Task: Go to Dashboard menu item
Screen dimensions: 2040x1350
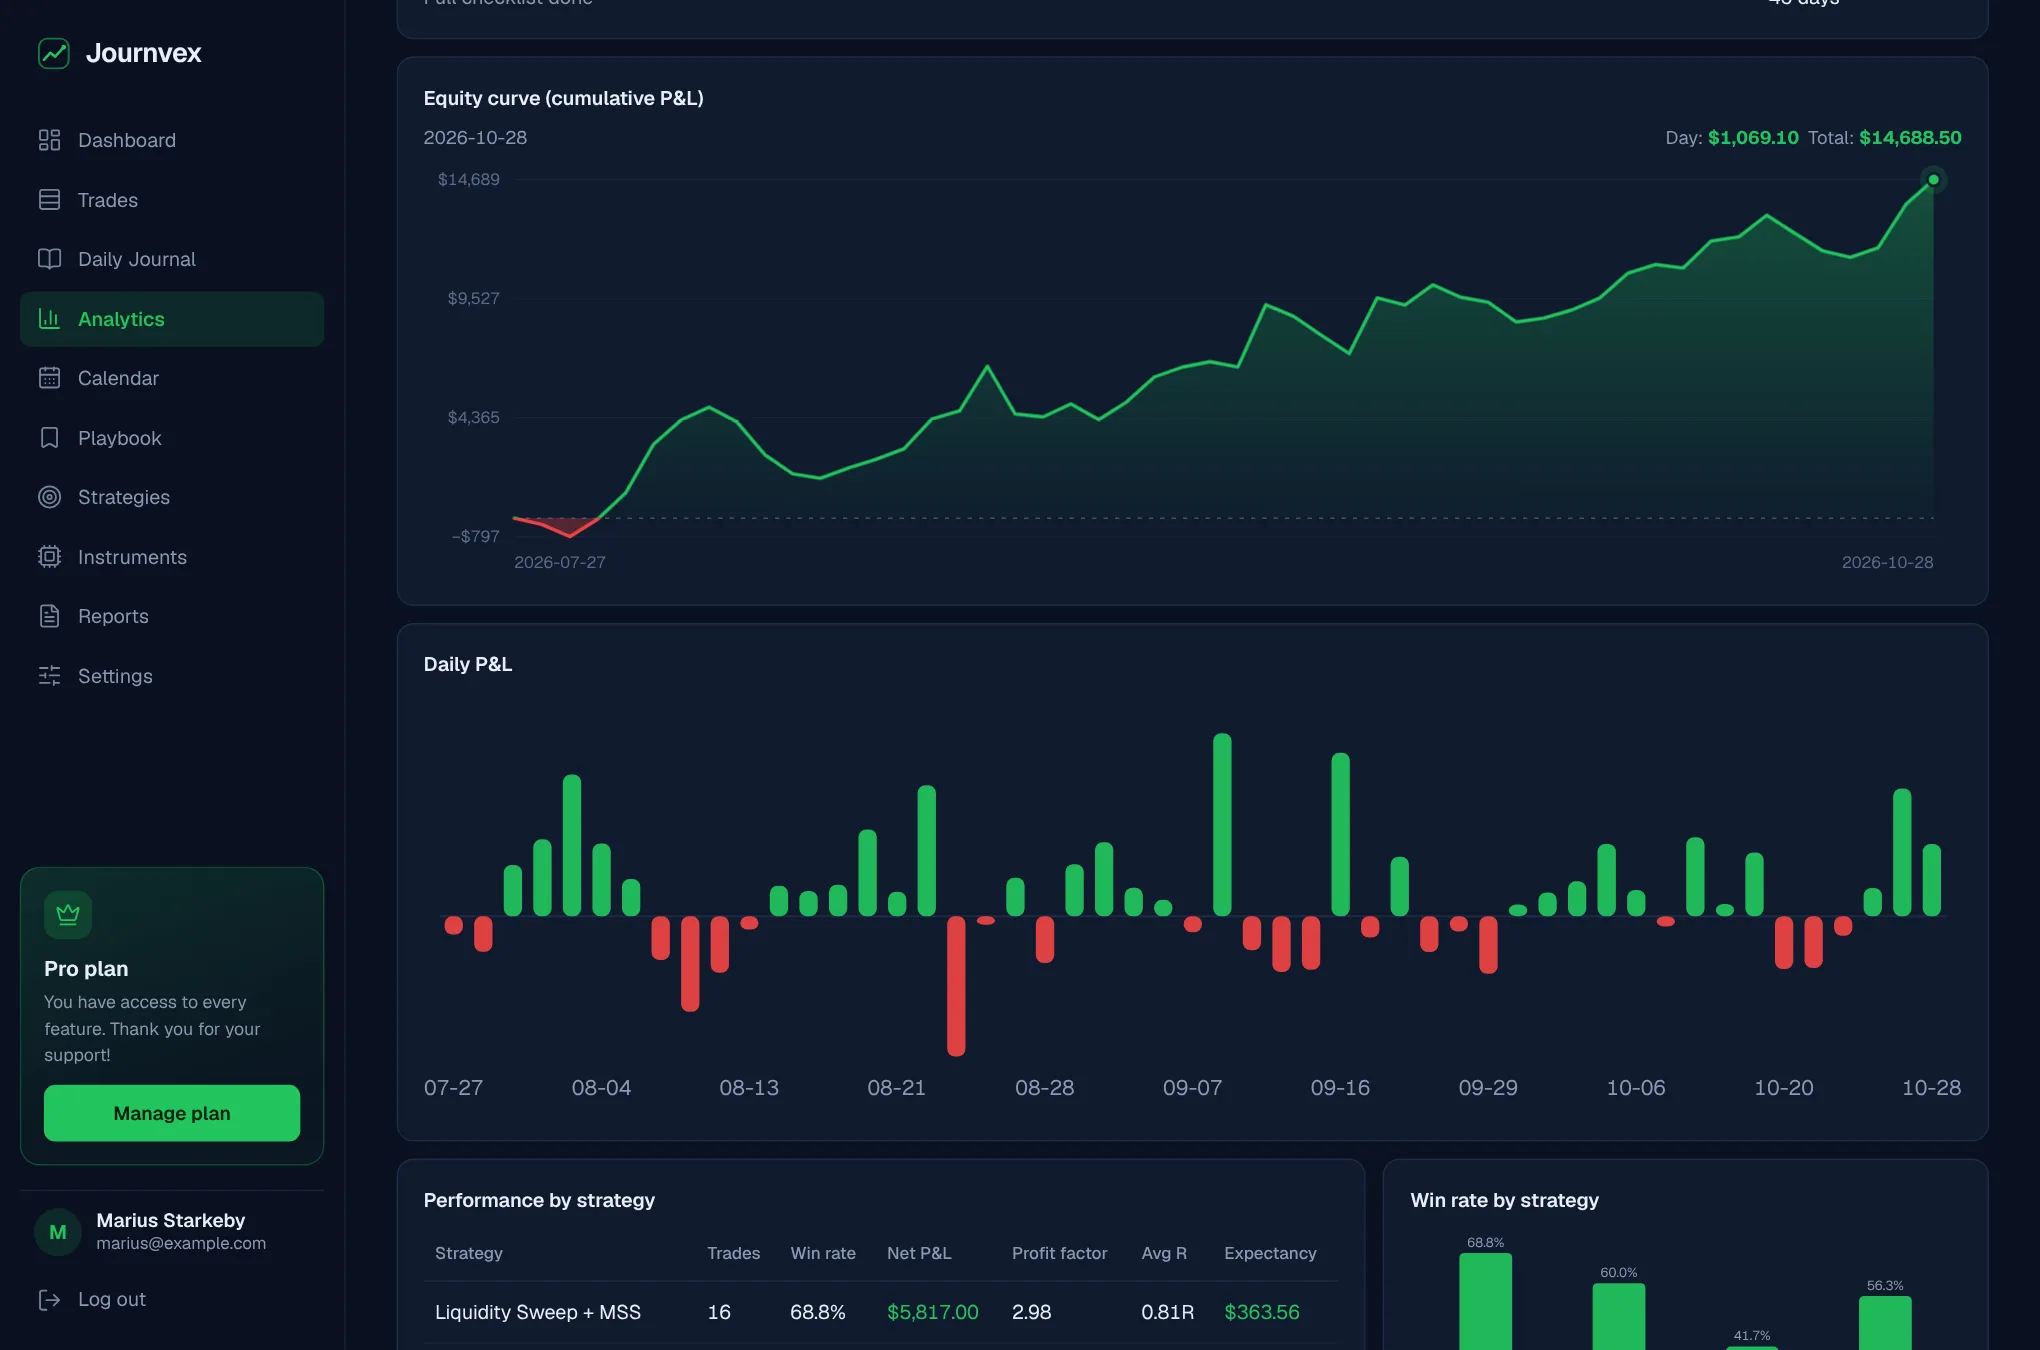Action: 127,140
